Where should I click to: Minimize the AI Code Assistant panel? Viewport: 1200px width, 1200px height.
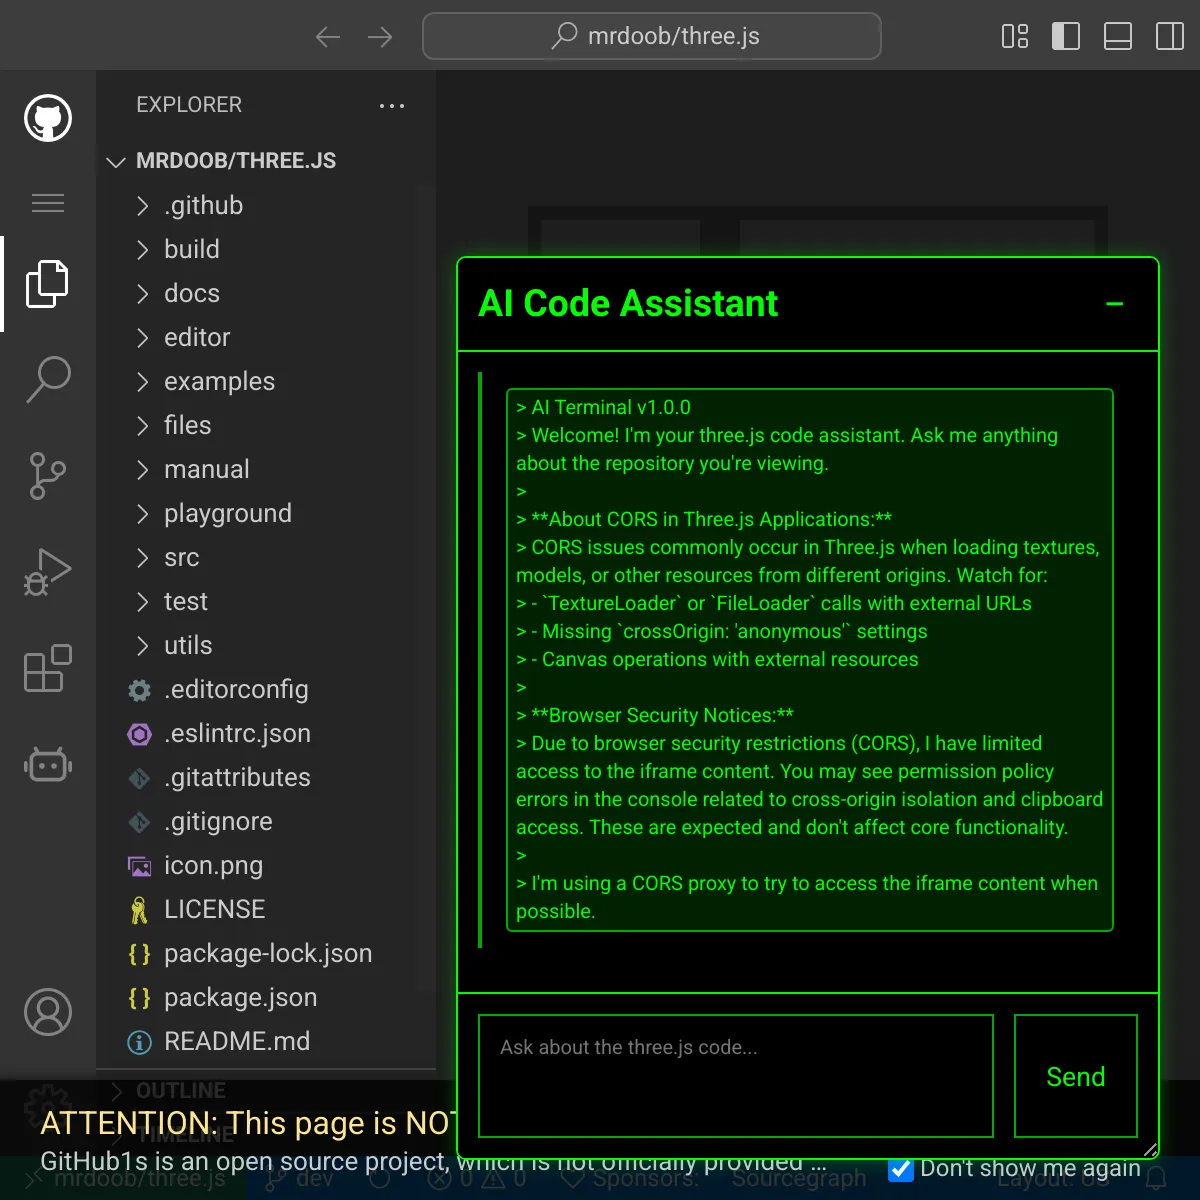click(x=1115, y=304)
